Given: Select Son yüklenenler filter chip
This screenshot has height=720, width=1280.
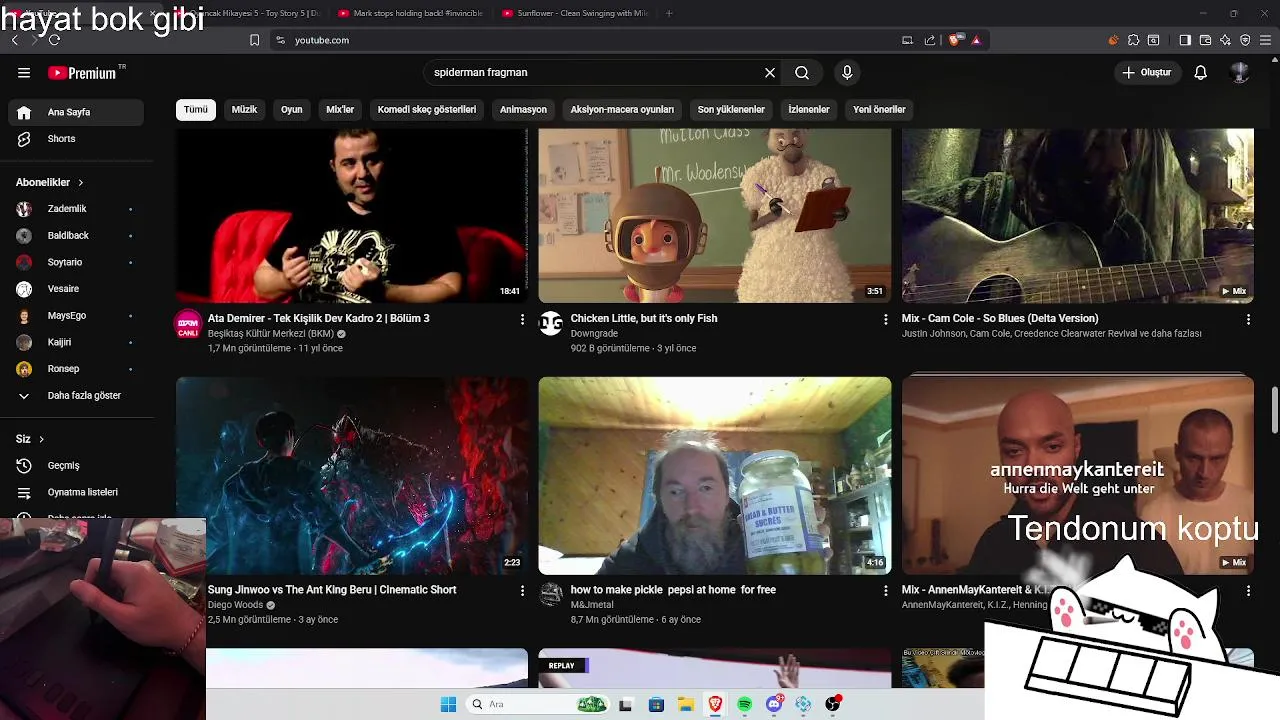Looking at the screenshot, I should (x=731, y=110).
